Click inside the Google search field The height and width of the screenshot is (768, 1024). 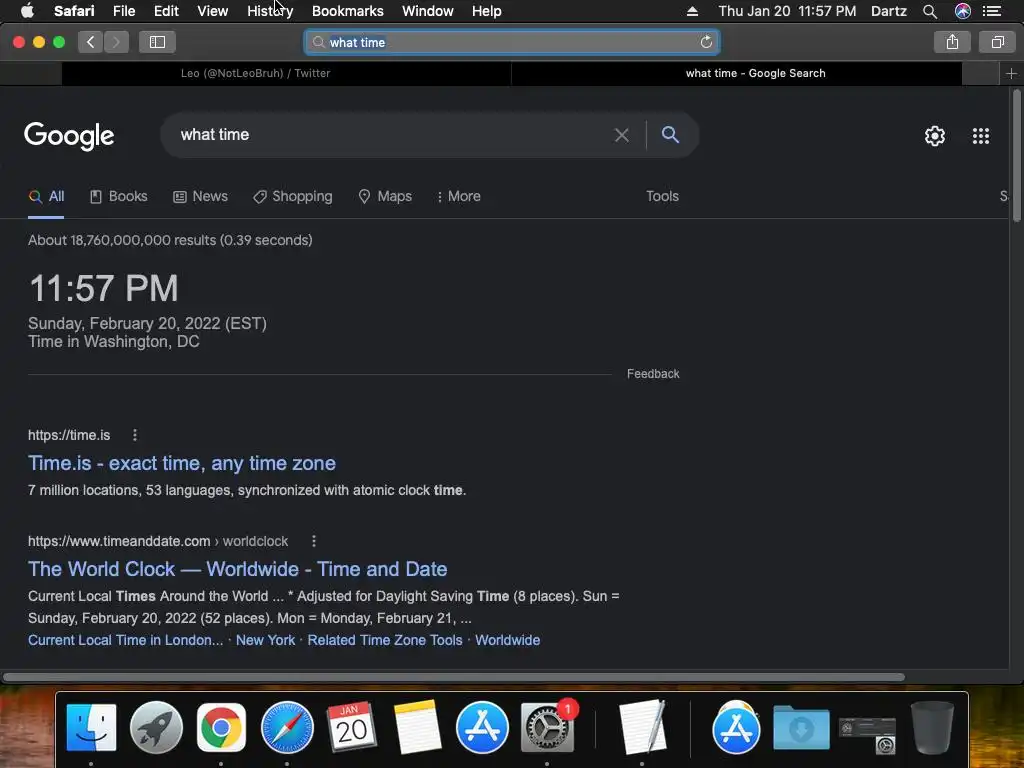click(392, 135)
